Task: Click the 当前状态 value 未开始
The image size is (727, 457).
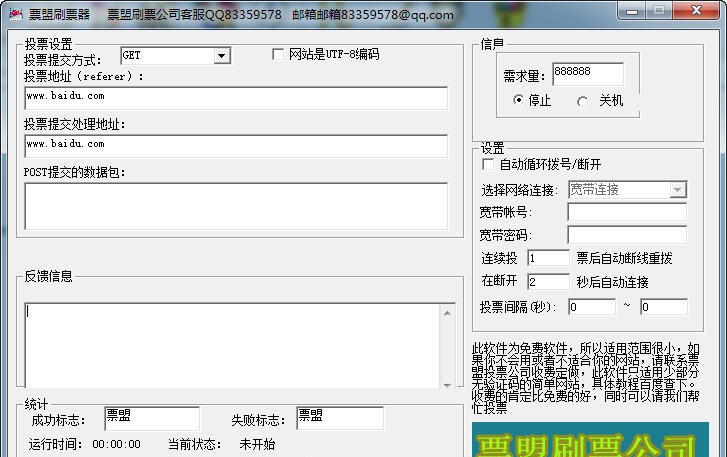Action: click(257, 444)
